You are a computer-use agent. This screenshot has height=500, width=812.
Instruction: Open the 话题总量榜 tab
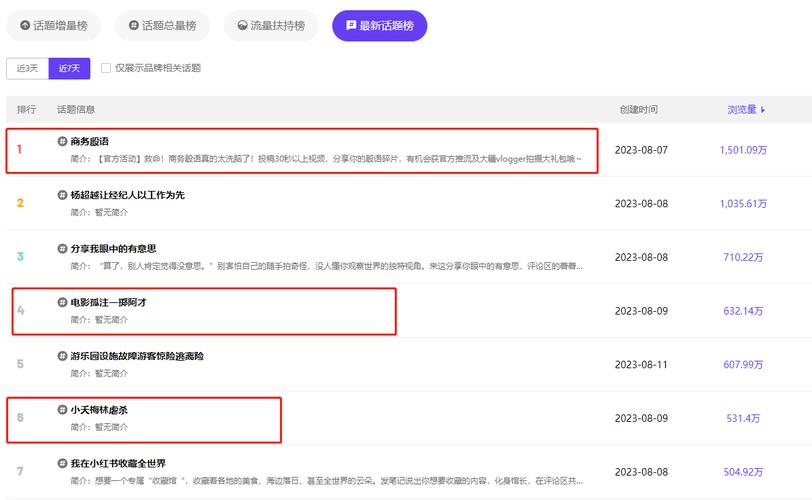(162, 25)
